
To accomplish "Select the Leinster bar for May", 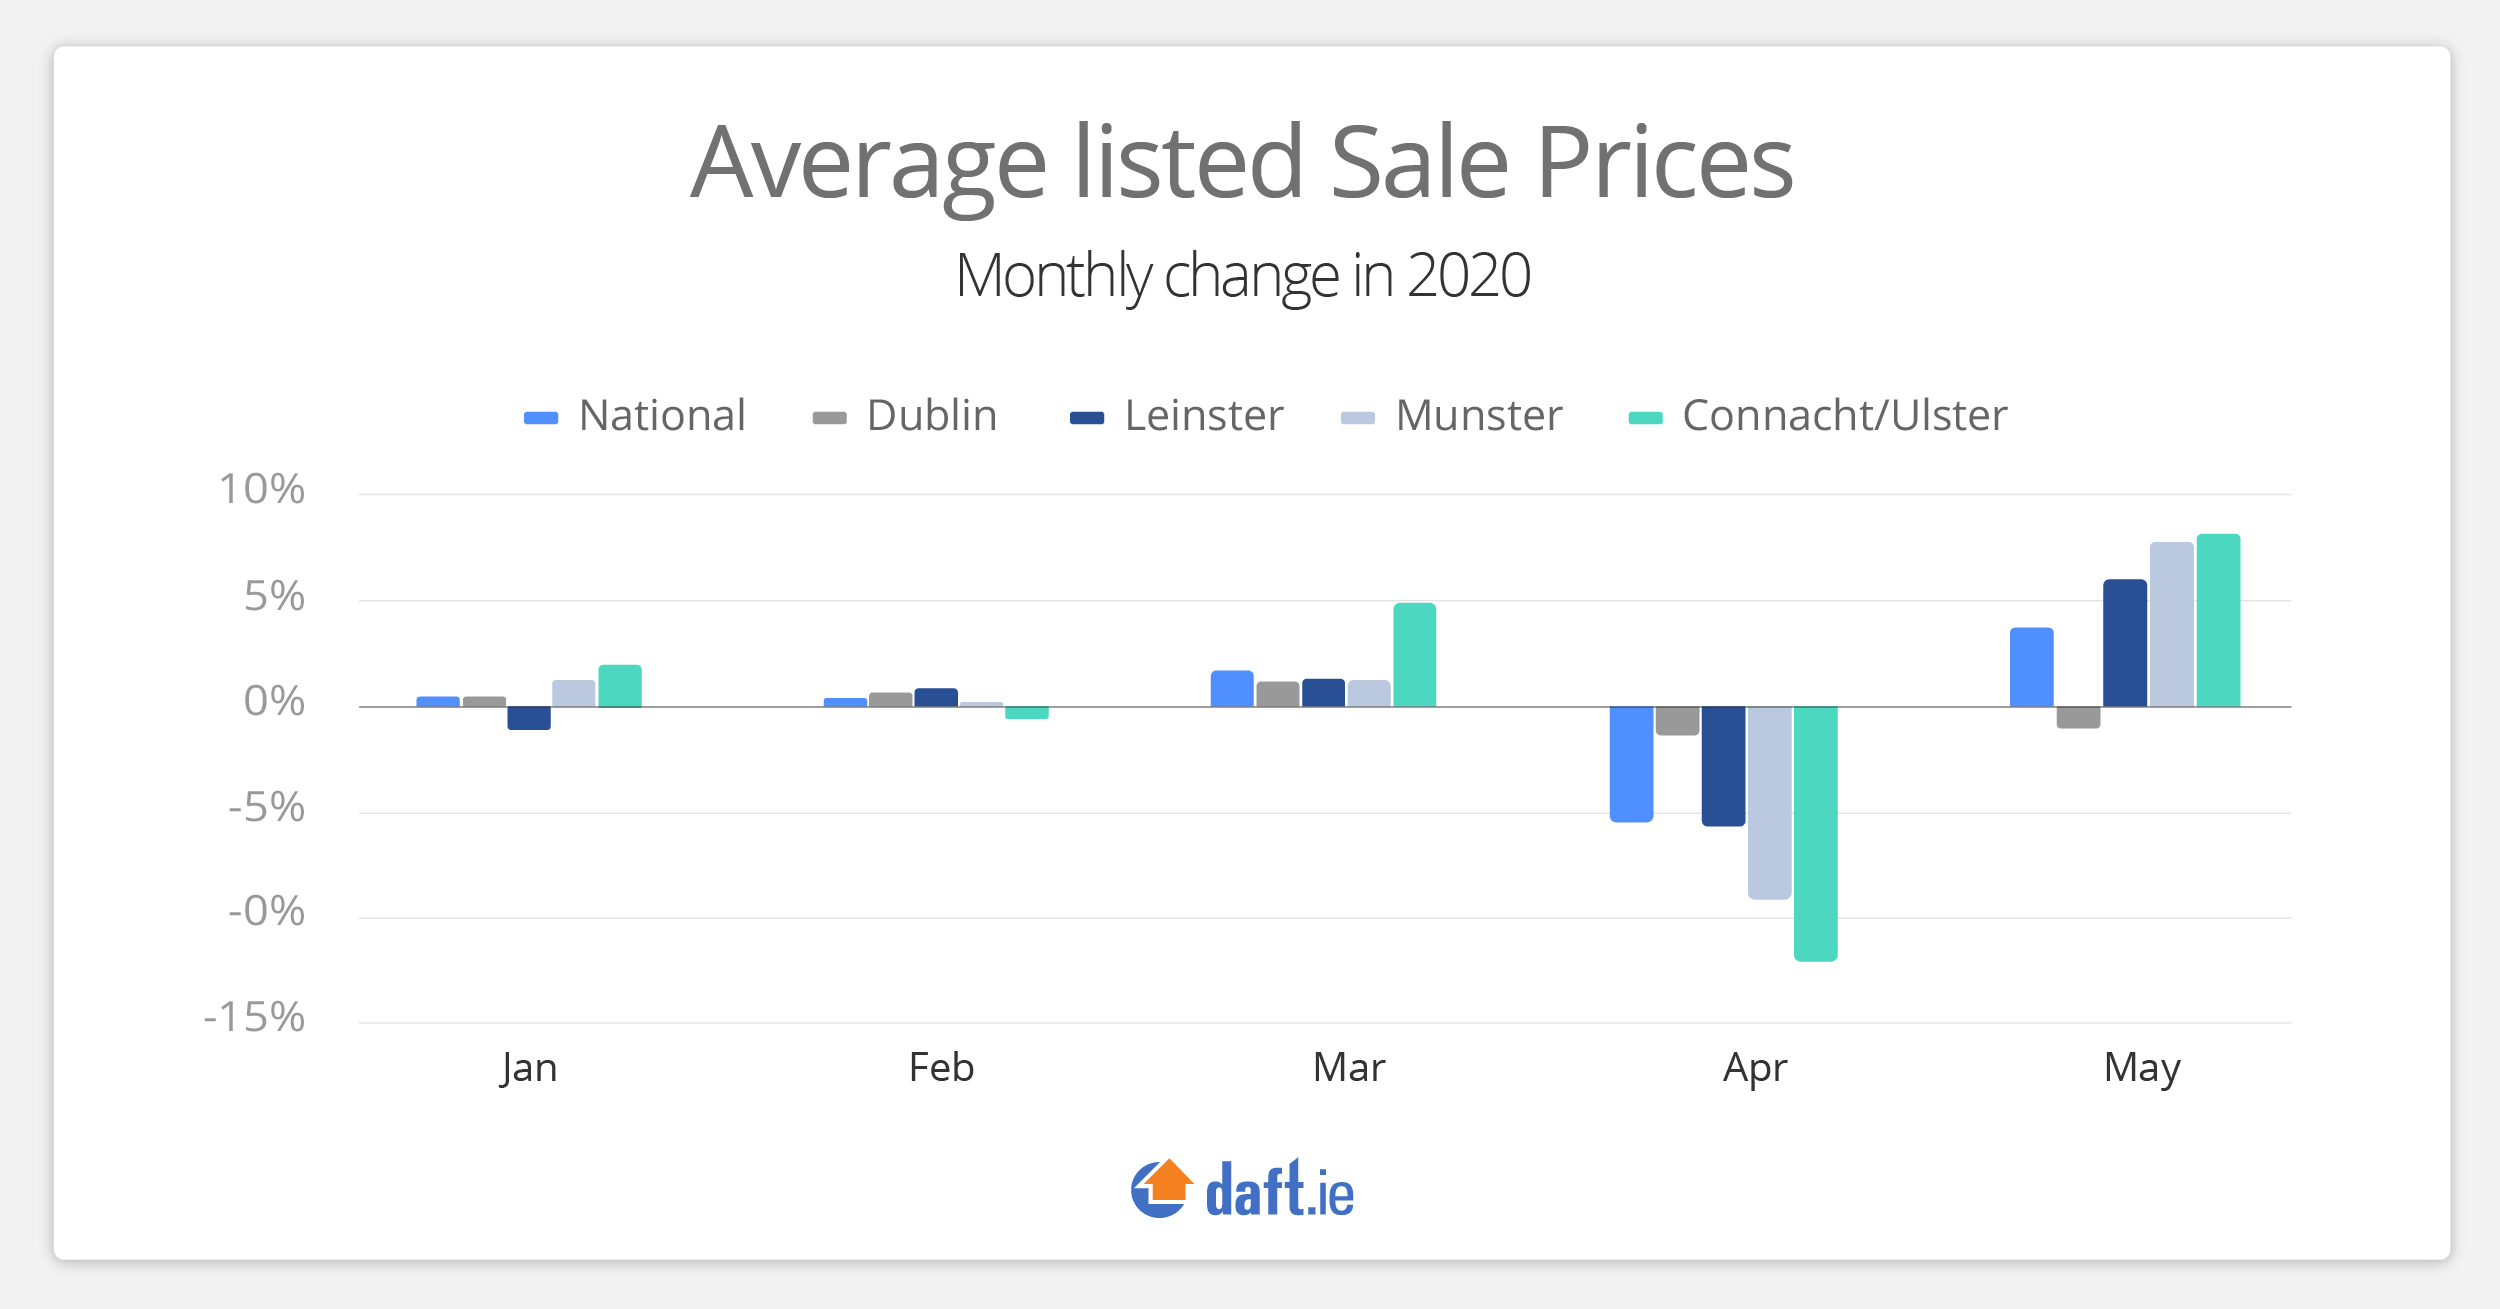I will tap(2124, 643).
